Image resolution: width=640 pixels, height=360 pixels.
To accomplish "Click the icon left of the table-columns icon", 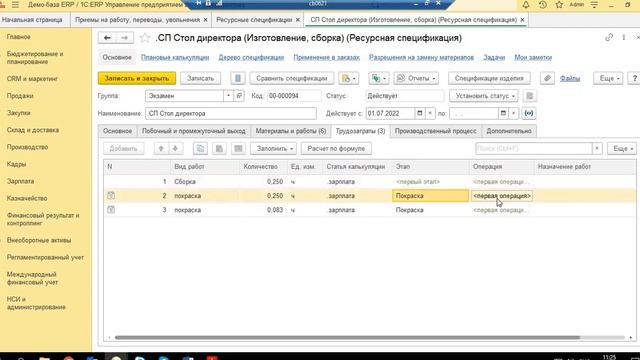I will coord(219,149).
